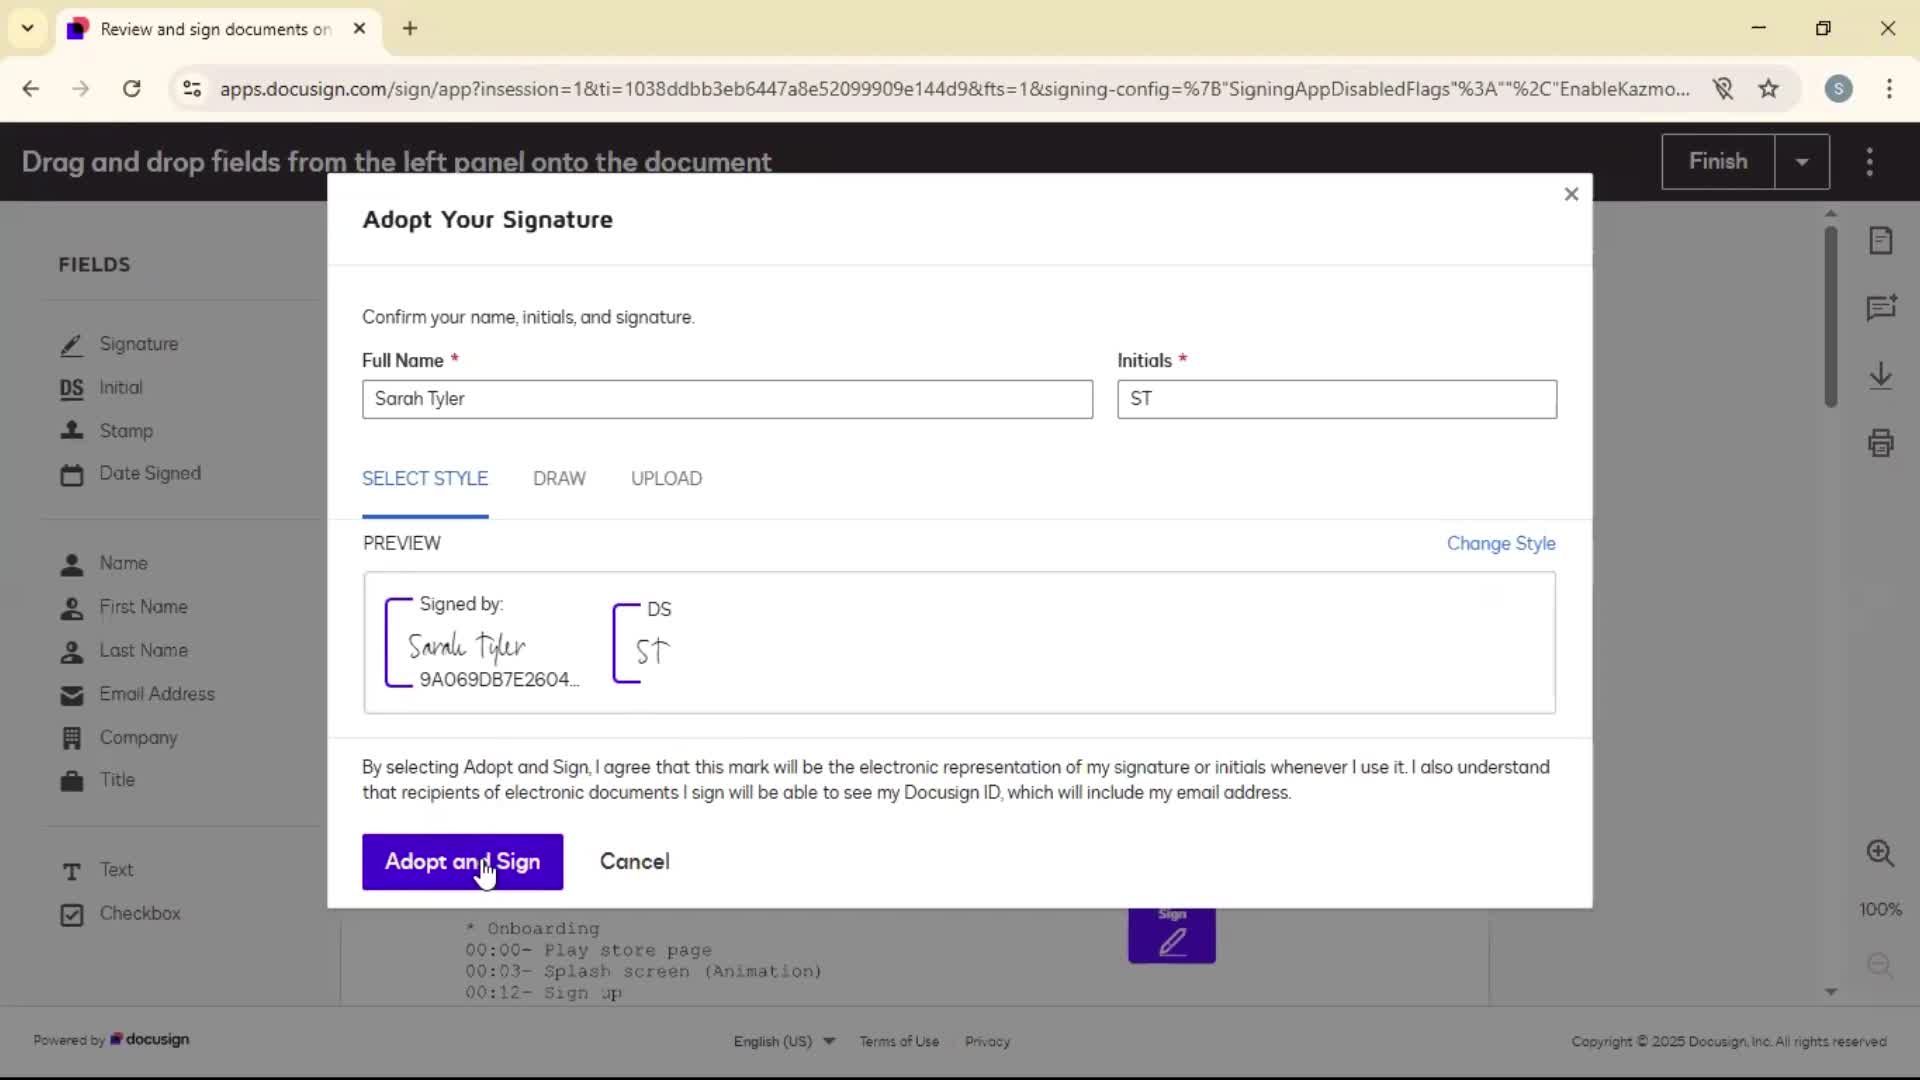Click the Change Style link

pyautogui.click(x=1501, y=544)
